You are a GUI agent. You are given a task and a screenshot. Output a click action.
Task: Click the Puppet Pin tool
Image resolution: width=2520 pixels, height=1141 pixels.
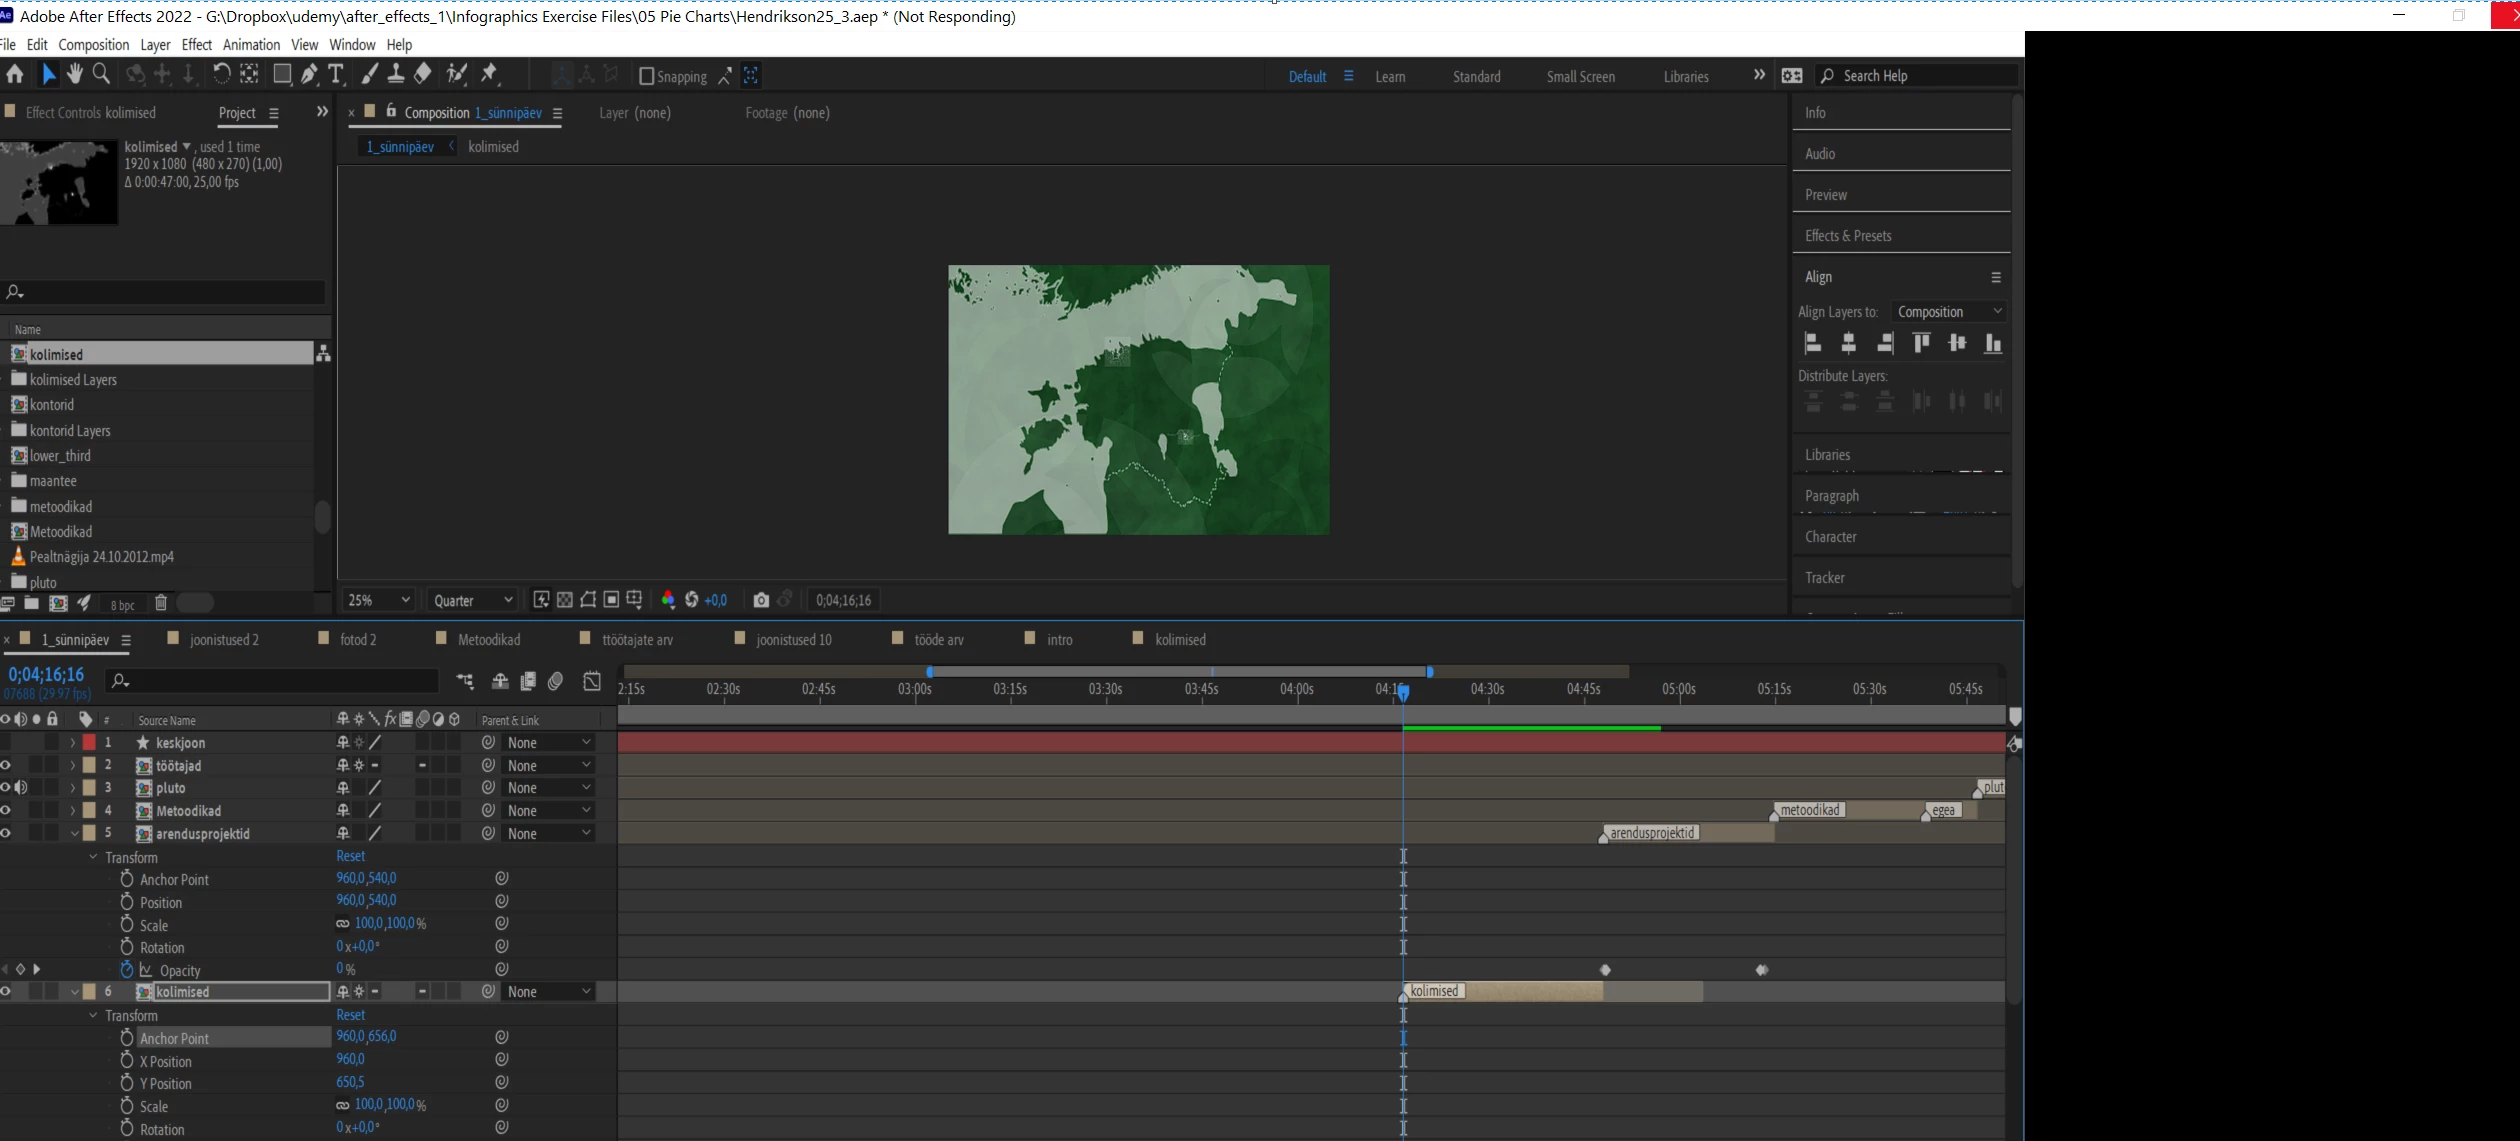[490, 74]
